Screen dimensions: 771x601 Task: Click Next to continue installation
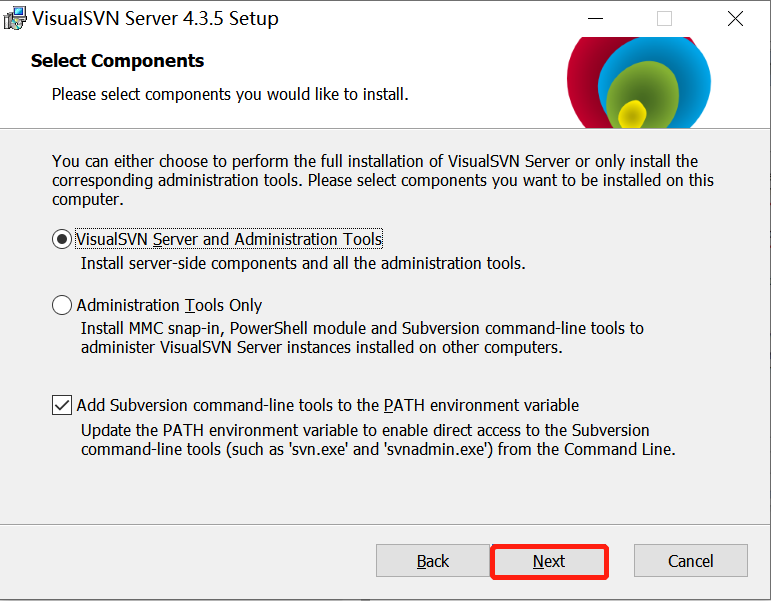pyautogui.click(x=549, y=561)
